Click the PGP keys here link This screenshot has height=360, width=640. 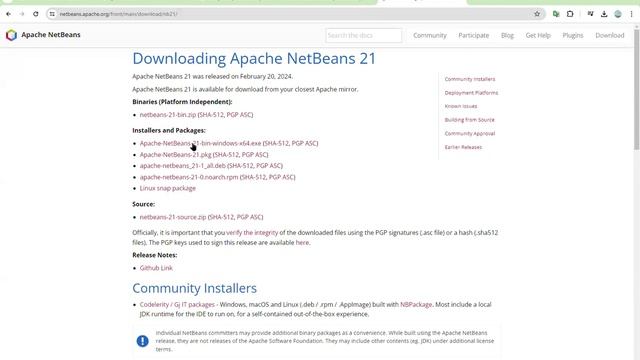coord(302,242)
